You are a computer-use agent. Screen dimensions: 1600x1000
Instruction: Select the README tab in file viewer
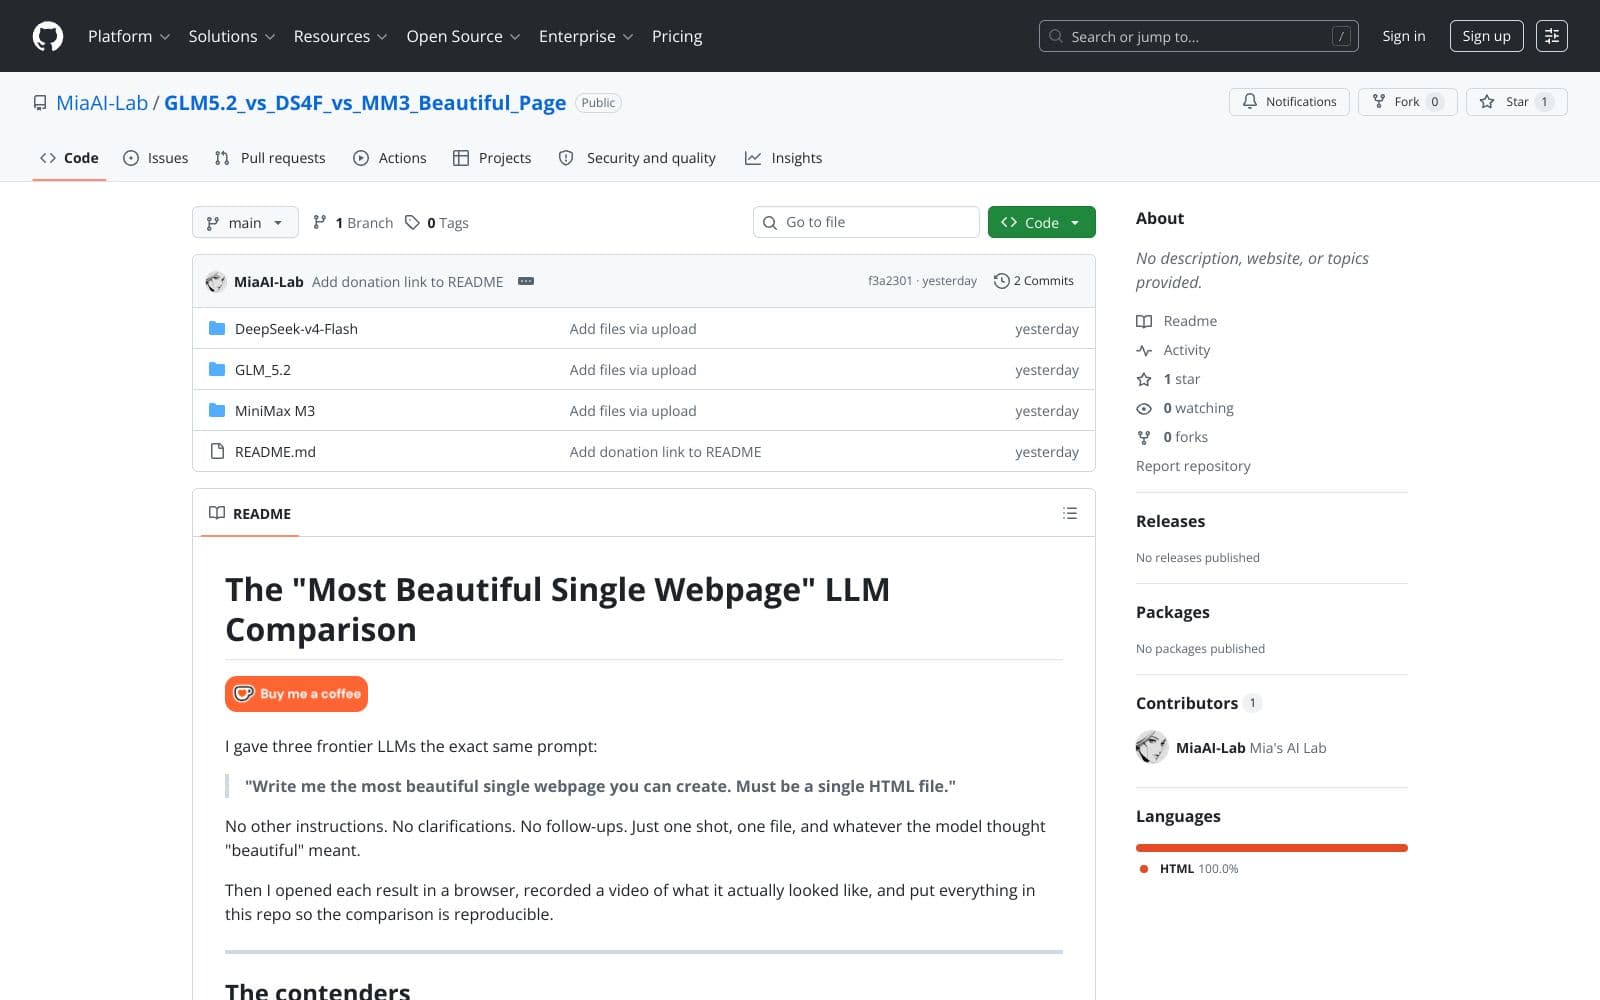tap(250, 513)
